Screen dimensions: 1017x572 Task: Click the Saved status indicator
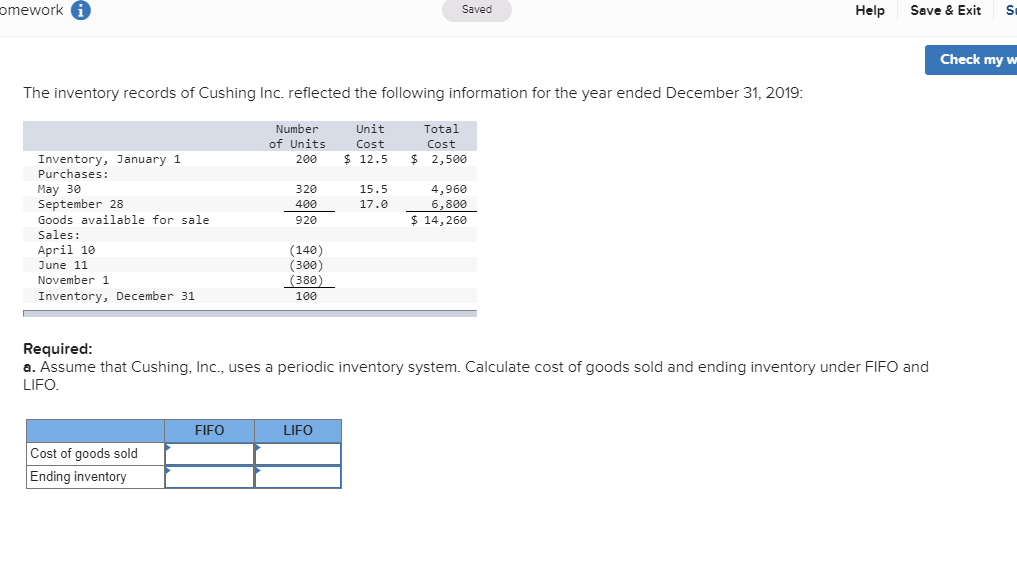click(477, 10)
